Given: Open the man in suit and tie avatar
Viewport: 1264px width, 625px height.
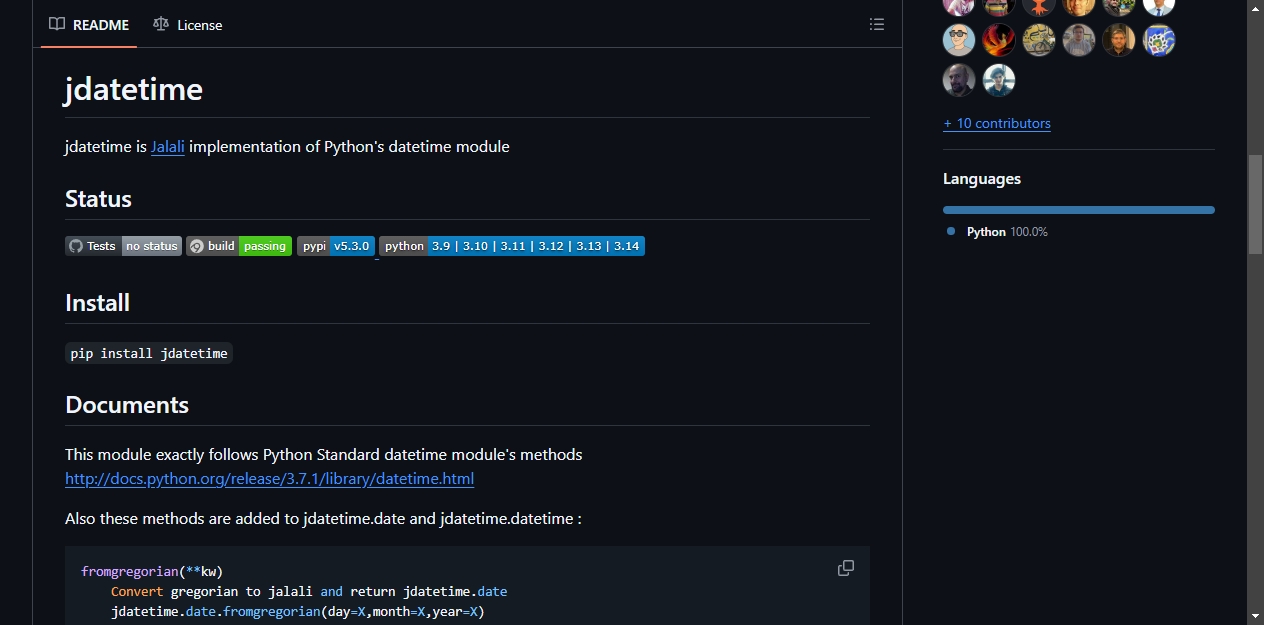Looking at the screenshot, I should (1159, 7).
